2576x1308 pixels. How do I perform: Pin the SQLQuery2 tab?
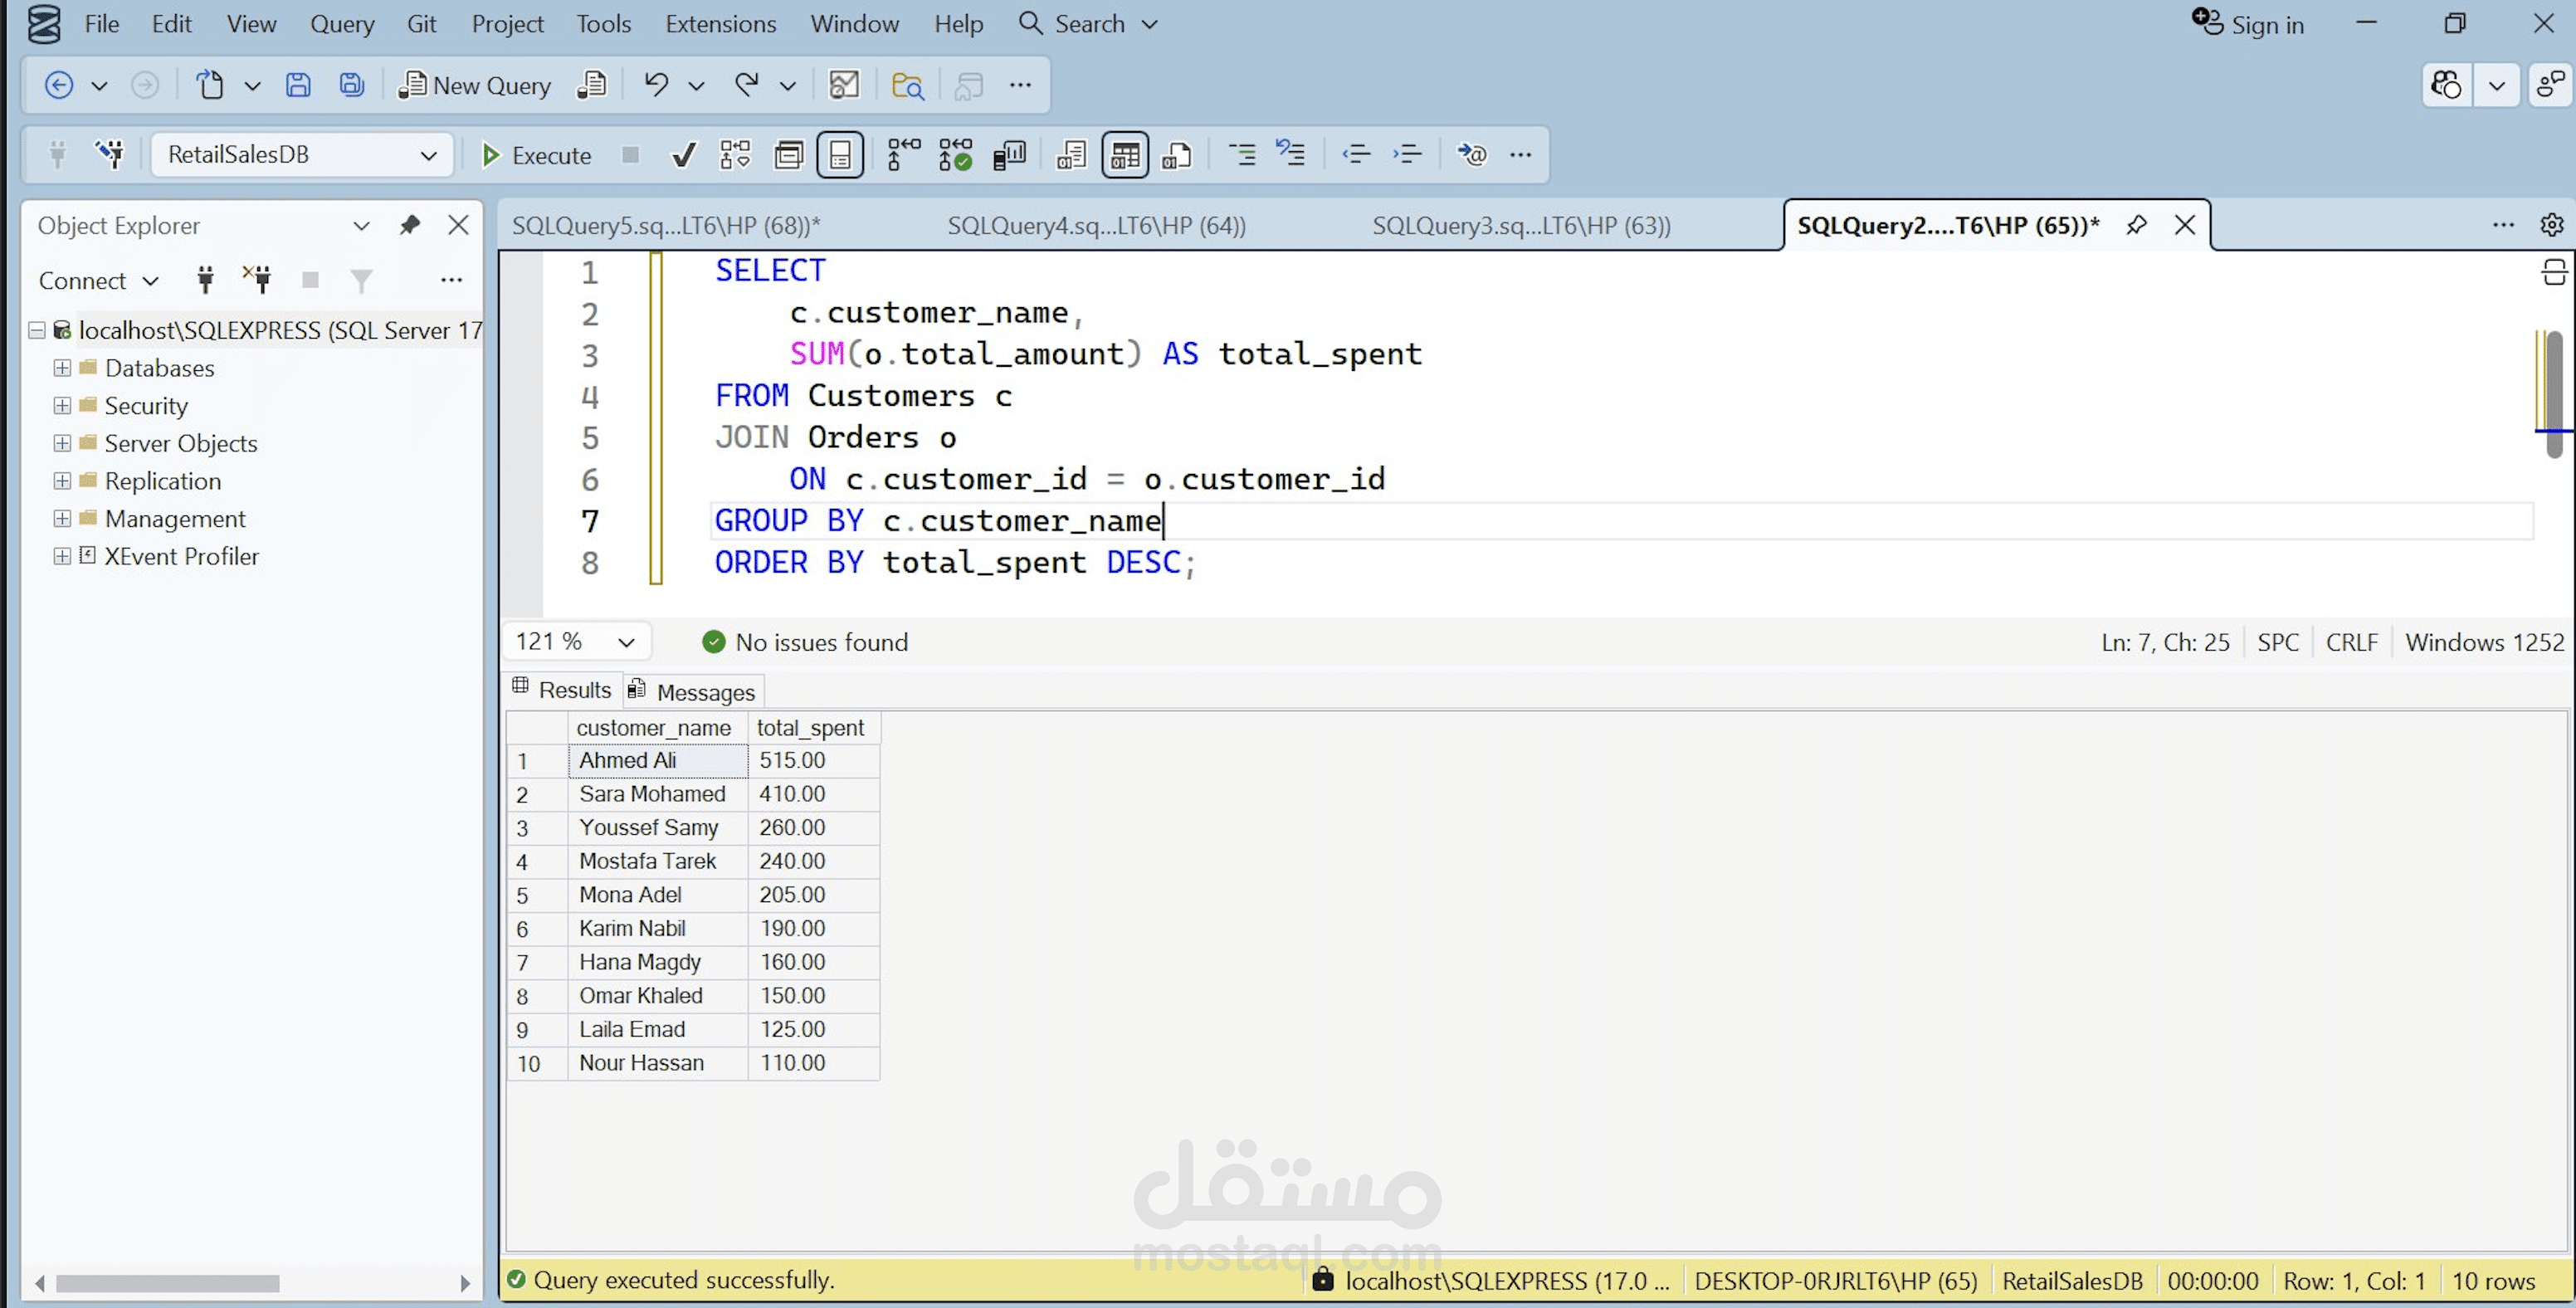coord(2136,225)
